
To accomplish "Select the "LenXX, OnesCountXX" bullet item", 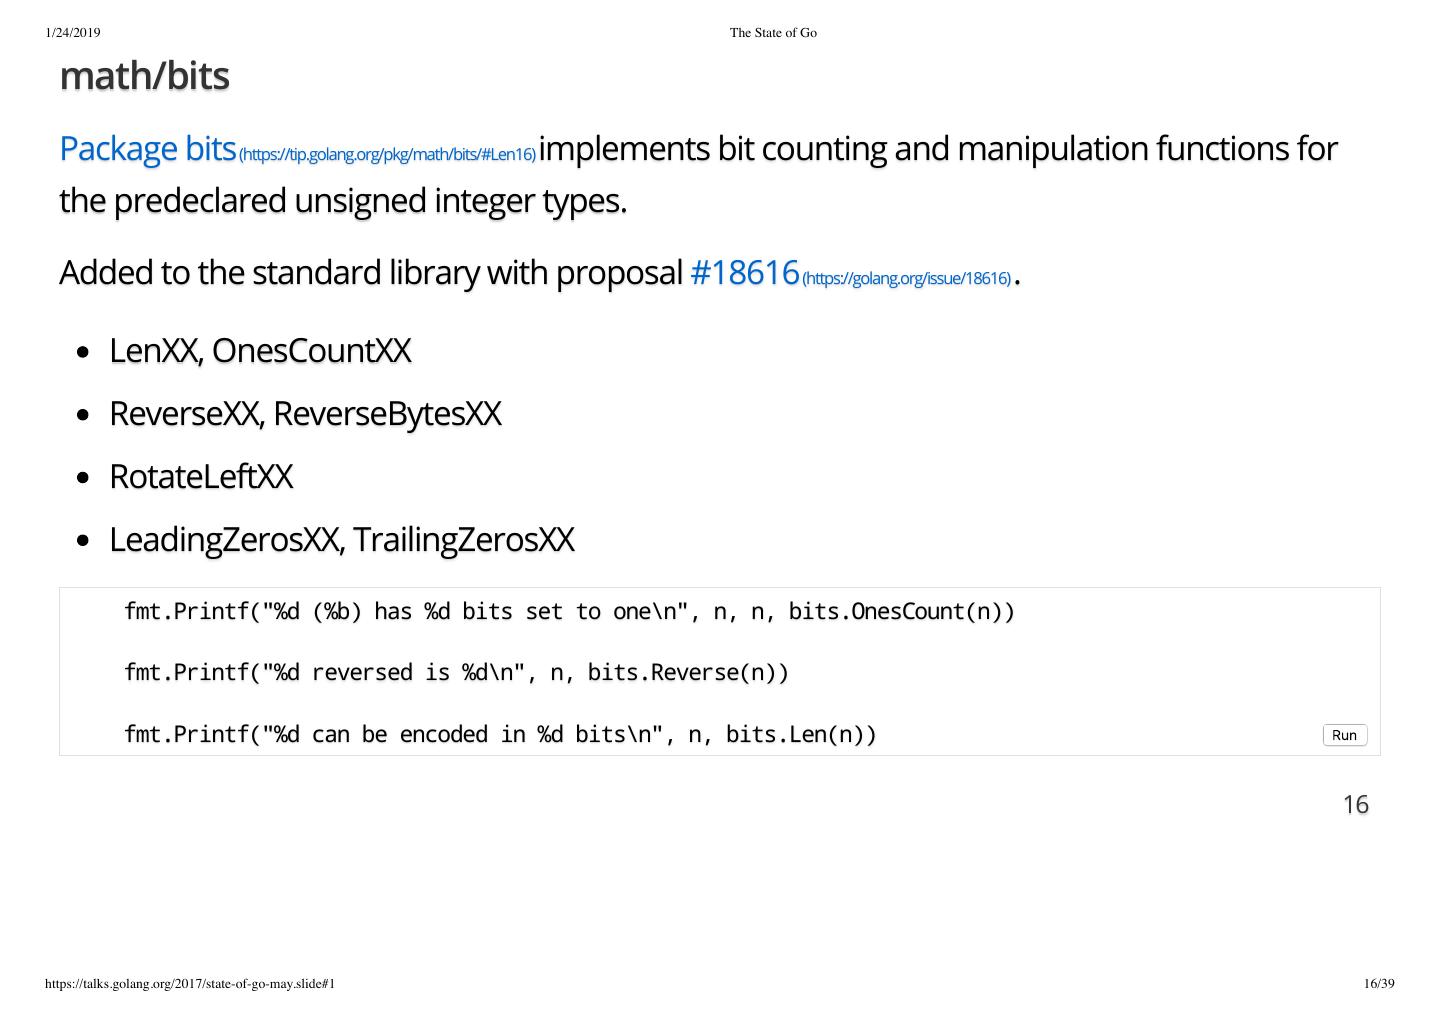I will tap(260, 351).
